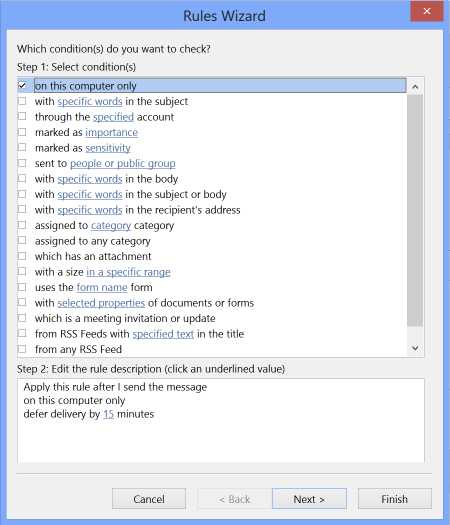Click the conditions list scrollbar thumb

pyautogui.click(x=415, y=210)
